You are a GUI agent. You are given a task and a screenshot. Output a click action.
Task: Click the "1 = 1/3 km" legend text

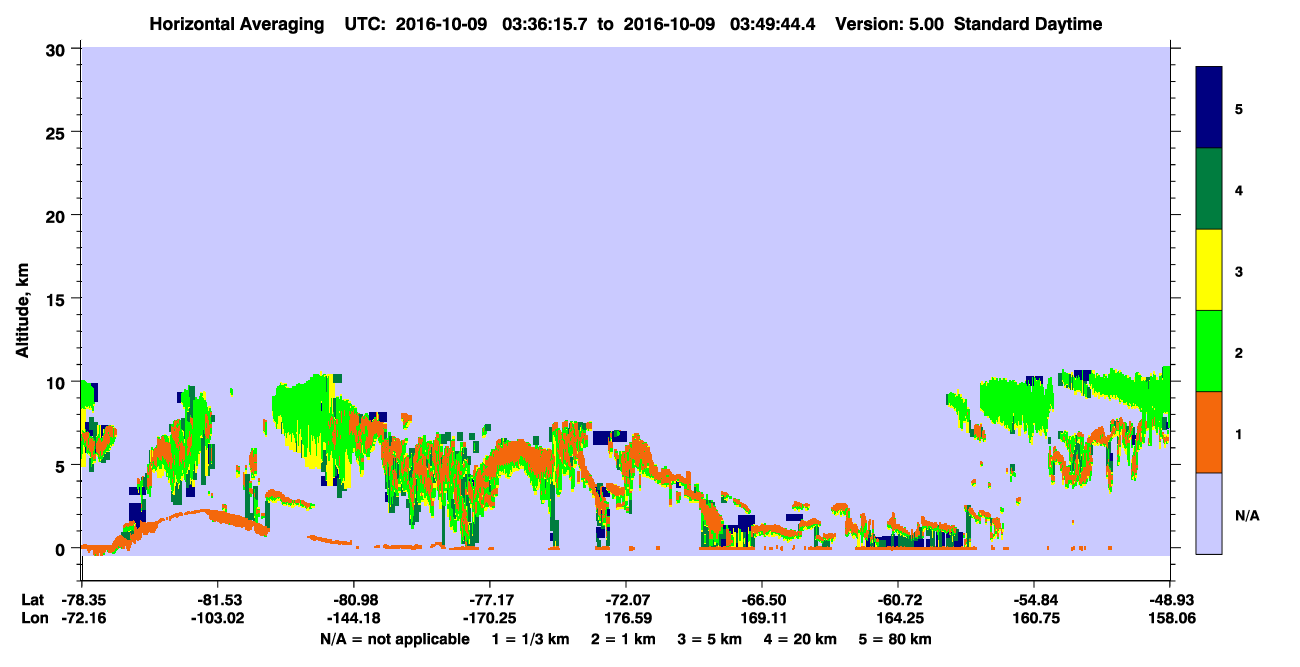pyautogui.click(x=530, y=639)
